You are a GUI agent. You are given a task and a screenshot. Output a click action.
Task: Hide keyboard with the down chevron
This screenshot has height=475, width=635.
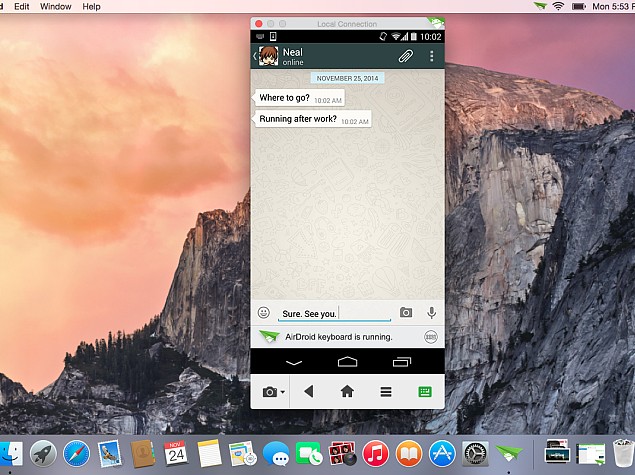click(x=293, y=361)
